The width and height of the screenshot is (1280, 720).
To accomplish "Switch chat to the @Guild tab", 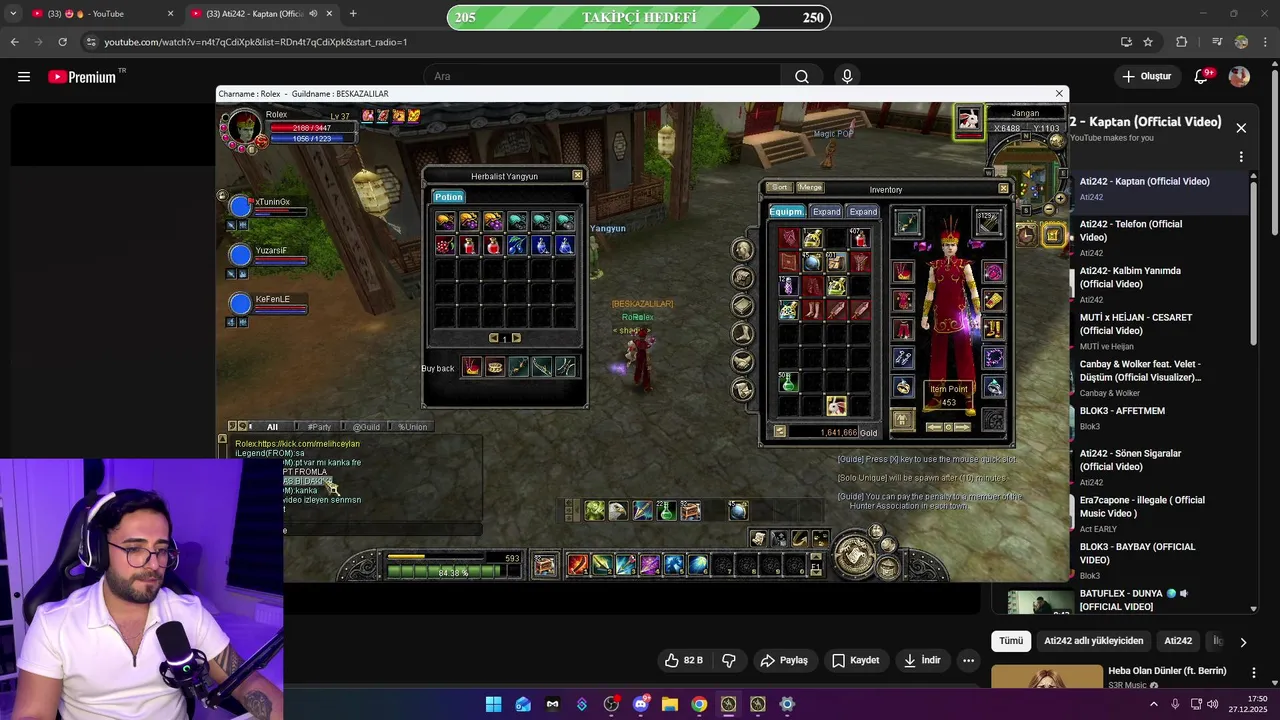I will click(366, 427).
